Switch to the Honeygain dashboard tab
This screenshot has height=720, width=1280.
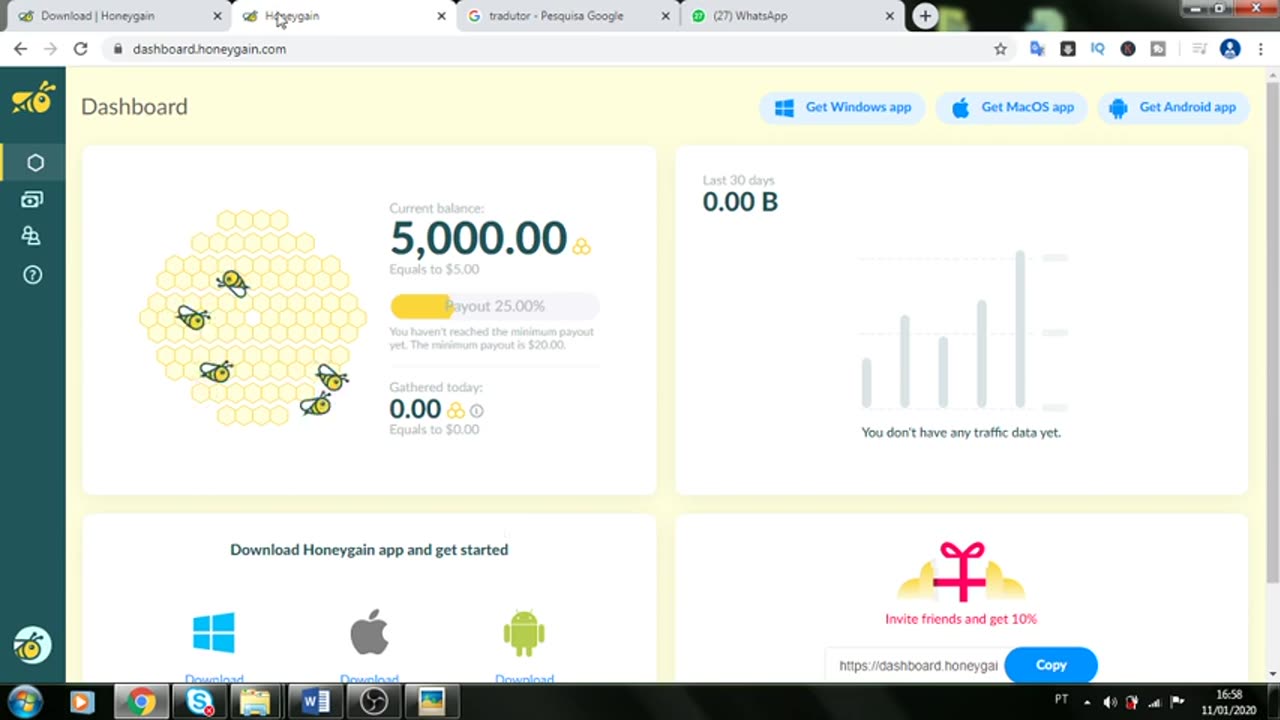tap(343, 16)
